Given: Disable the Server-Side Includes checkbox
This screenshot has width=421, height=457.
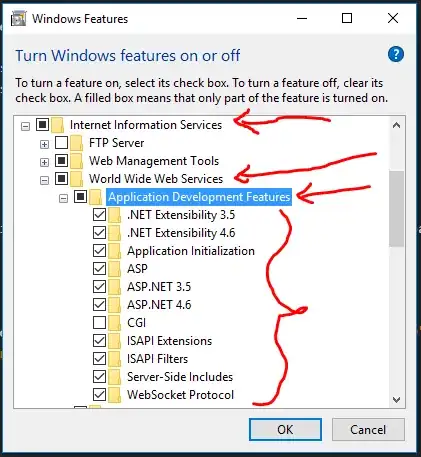Looking at the screenshot, I should (x=99, y=377).
